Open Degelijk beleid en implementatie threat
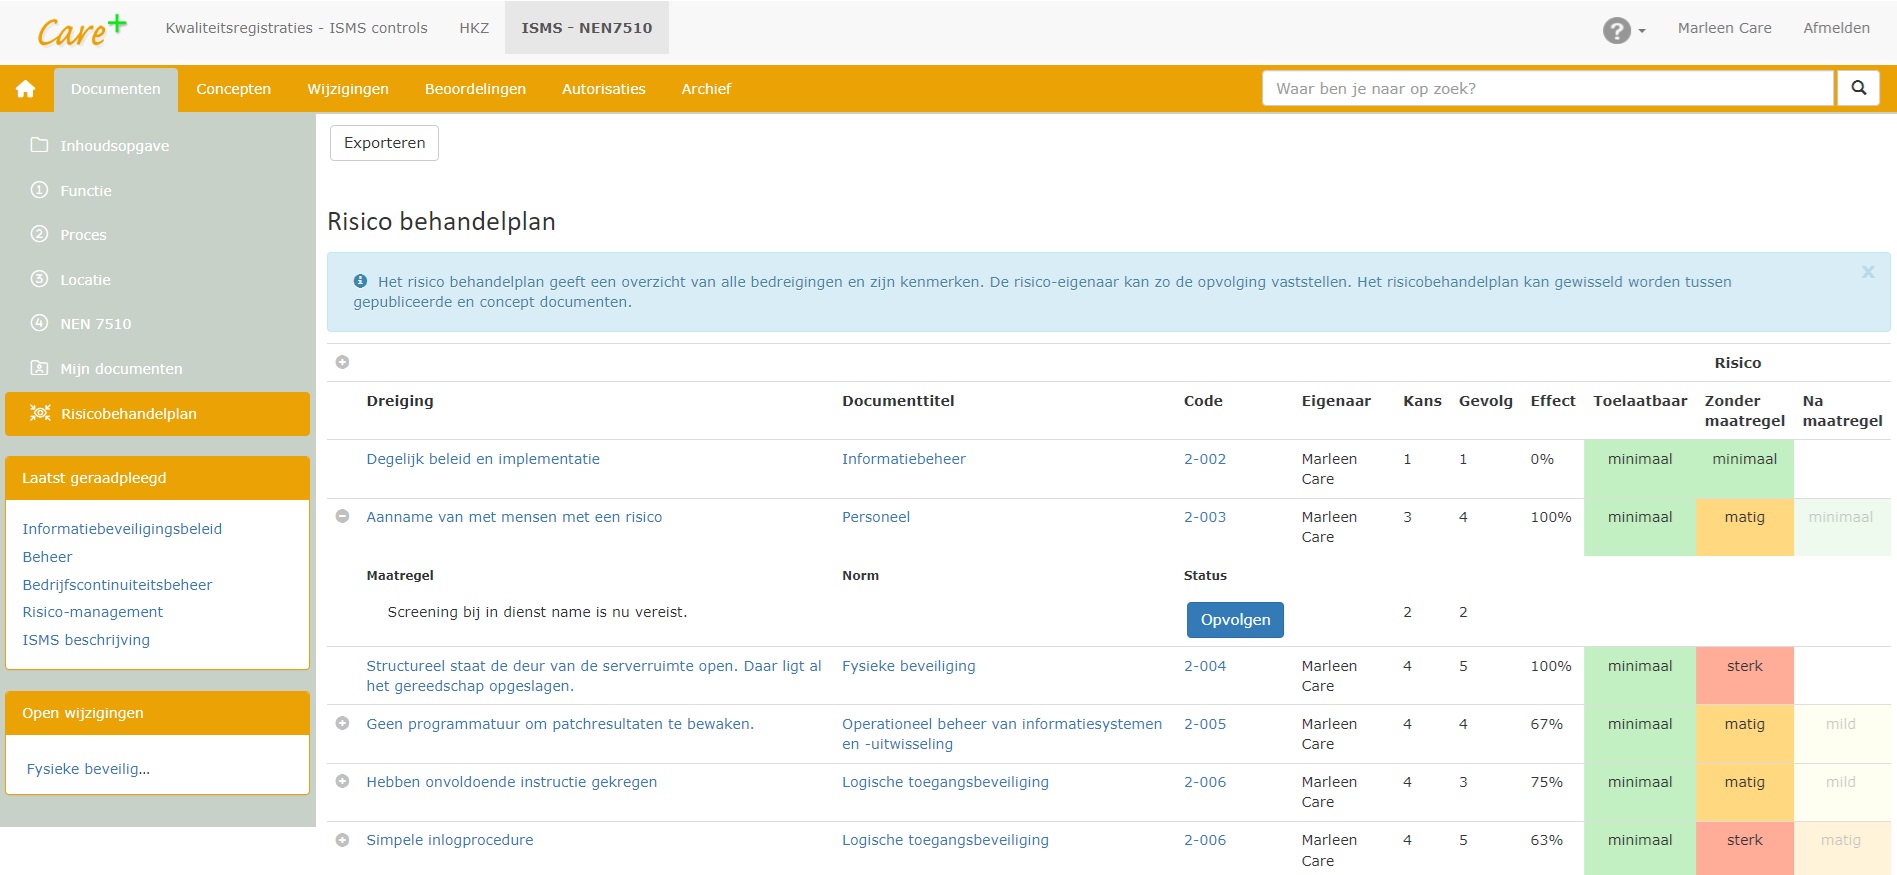This screenshot has height=875, width=1897. coord(483,459)
